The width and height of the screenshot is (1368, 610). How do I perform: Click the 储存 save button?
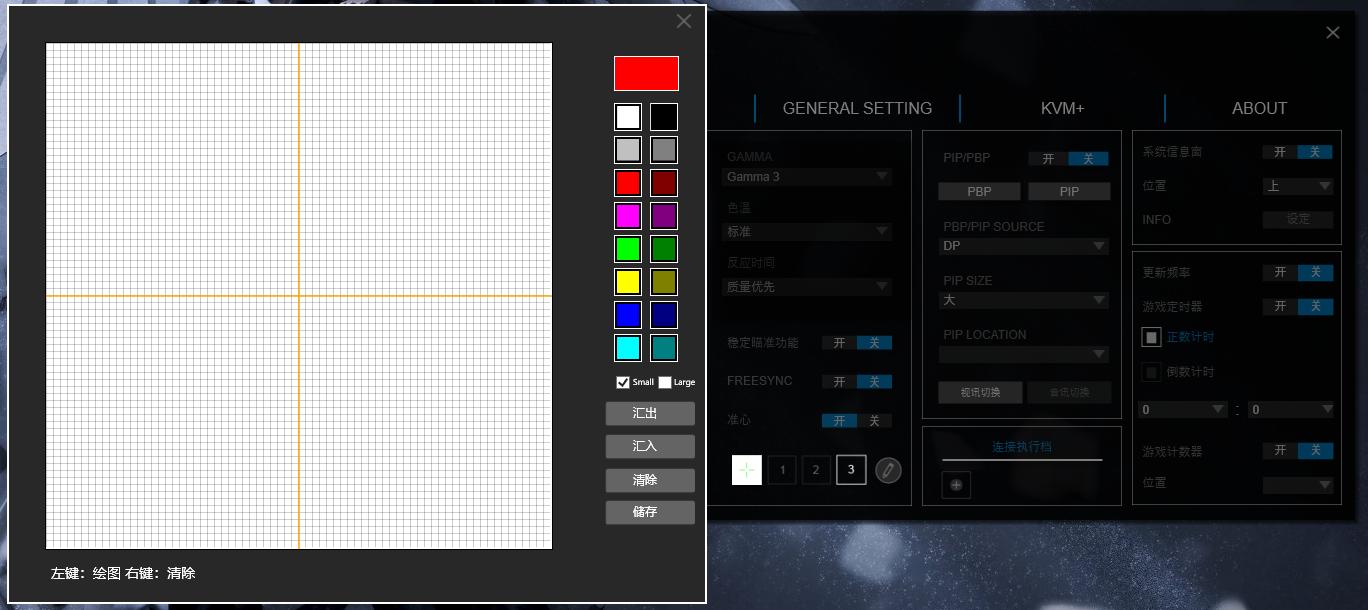[650, 512]
